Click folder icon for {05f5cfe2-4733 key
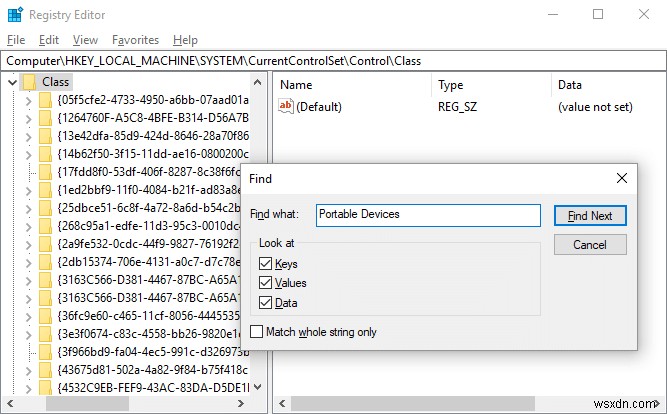The image size is (667, 414). click(x=46, y=100)
